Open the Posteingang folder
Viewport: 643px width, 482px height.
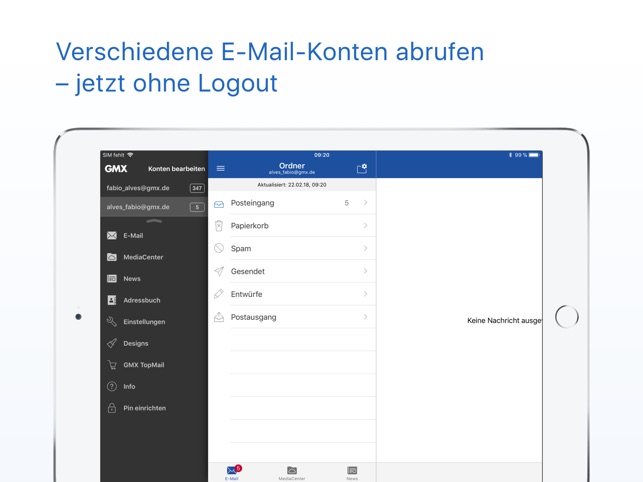tap(292, 203)
